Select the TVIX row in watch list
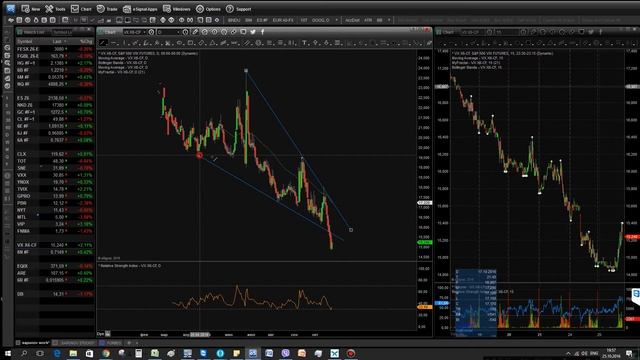640x360 pixels. (x=55, y=189)
